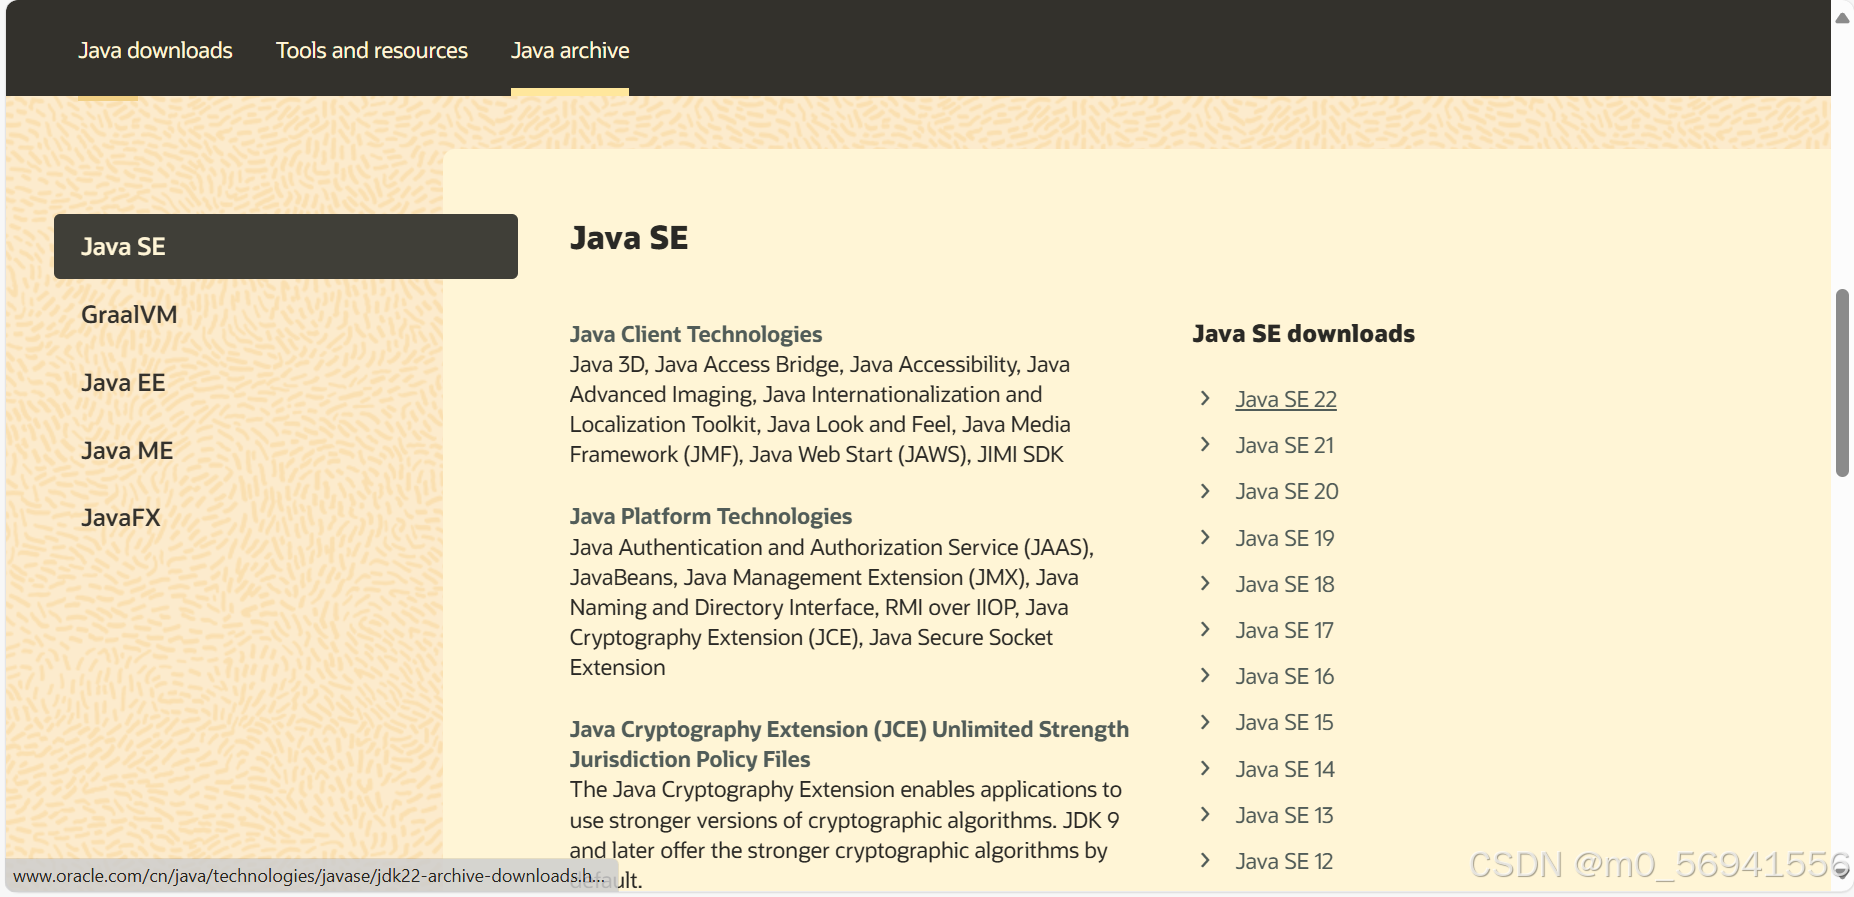Open the Java SE 15 download link
This screenshot has height=897, width=1854.
tap(1285, 722)
